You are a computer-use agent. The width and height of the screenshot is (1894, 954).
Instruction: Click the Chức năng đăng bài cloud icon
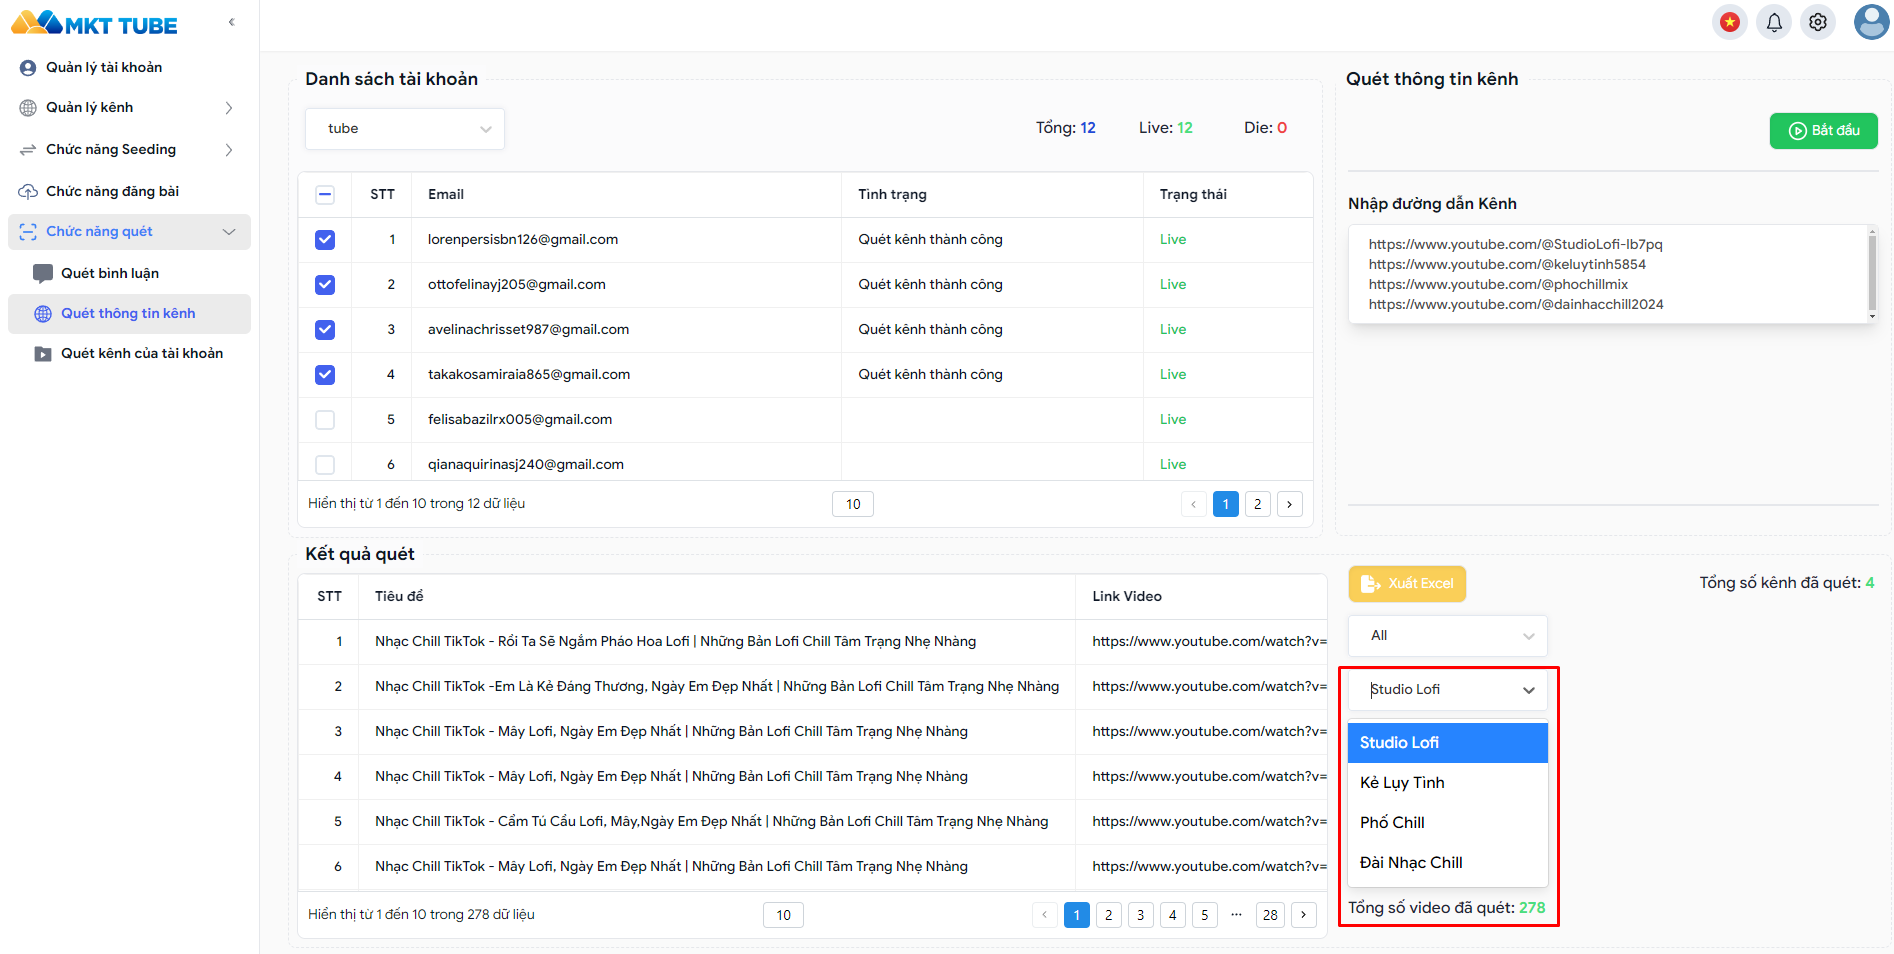28,192
